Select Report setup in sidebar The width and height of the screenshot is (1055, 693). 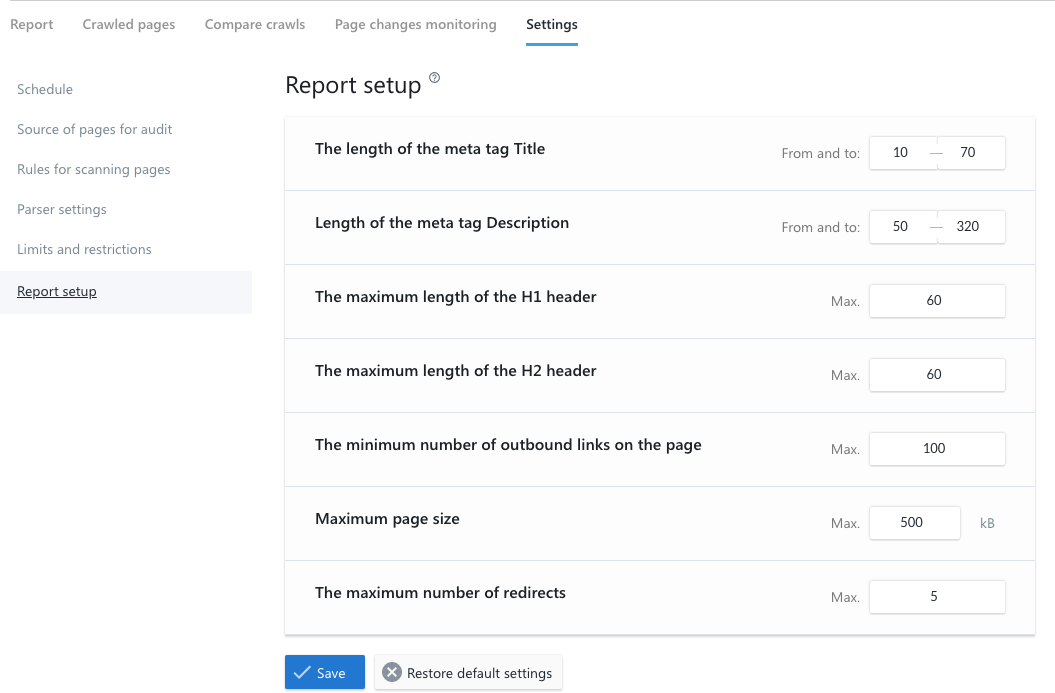[x=57, y=292]
